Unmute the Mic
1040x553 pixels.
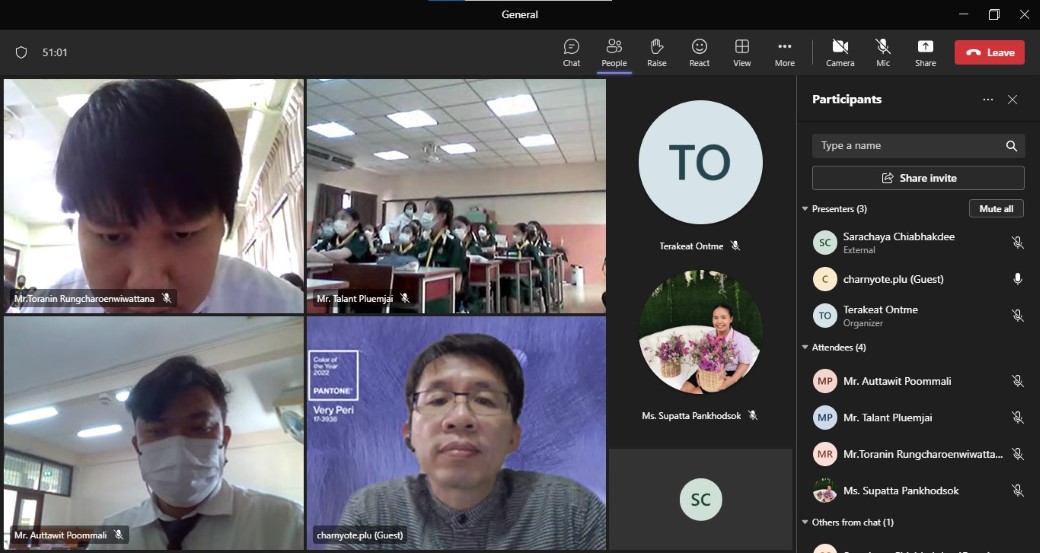(x=883, y=52)
